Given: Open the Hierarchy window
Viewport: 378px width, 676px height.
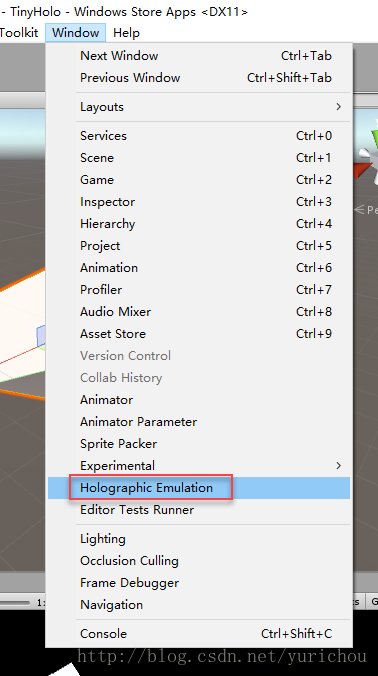Looking at the screenshot, I should [x=199, y=224].
